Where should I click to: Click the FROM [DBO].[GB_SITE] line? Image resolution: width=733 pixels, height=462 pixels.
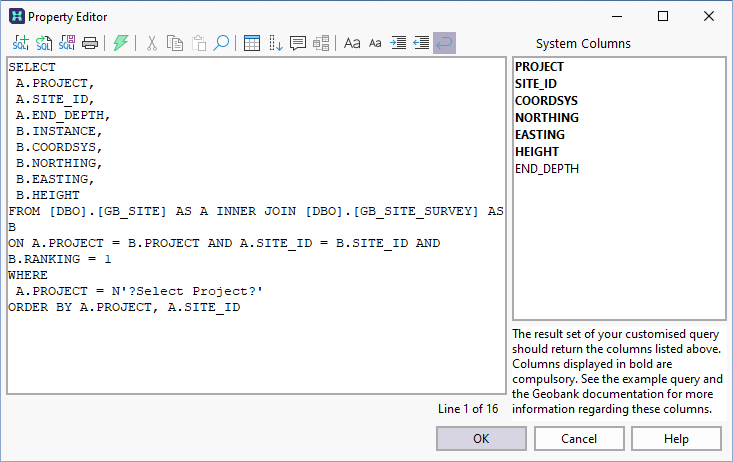(x=256, y=211)
